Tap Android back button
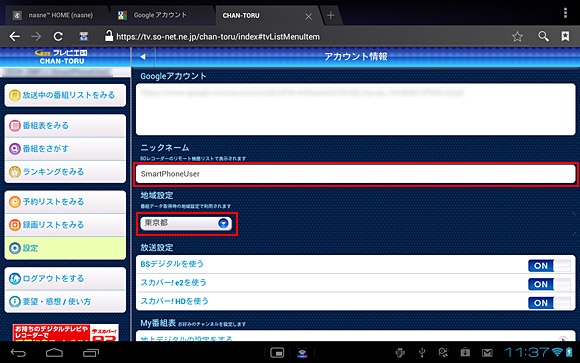The width and height of the screenshot is (580, 363). tap(18, 353)
